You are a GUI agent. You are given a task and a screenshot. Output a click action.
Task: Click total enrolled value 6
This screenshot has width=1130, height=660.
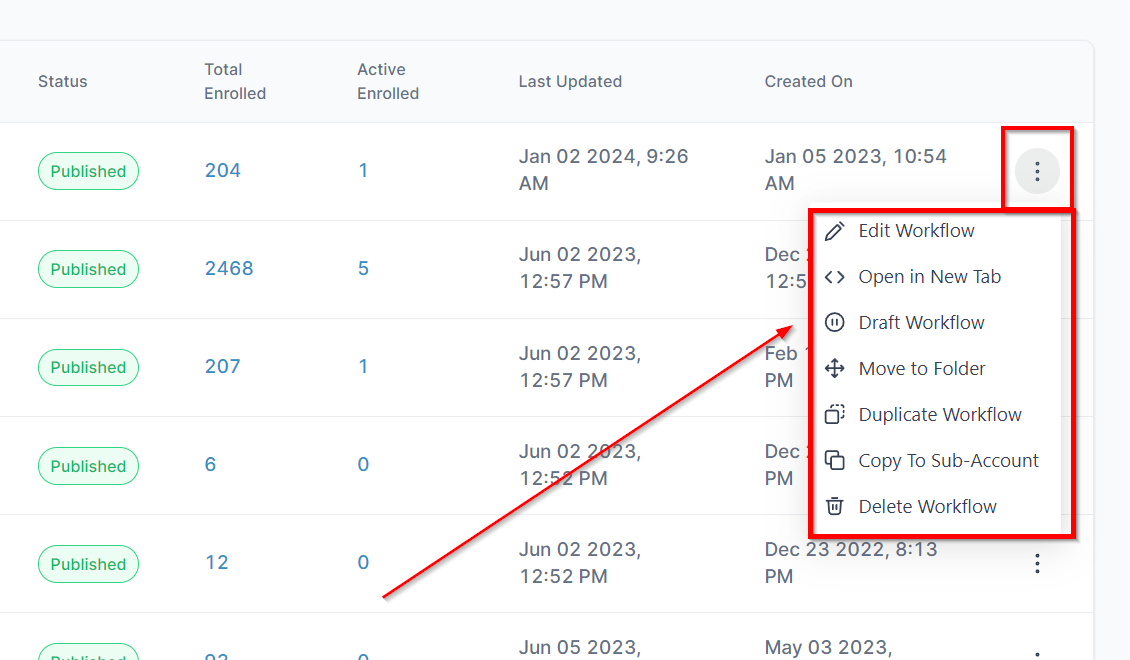click(210, 465)
